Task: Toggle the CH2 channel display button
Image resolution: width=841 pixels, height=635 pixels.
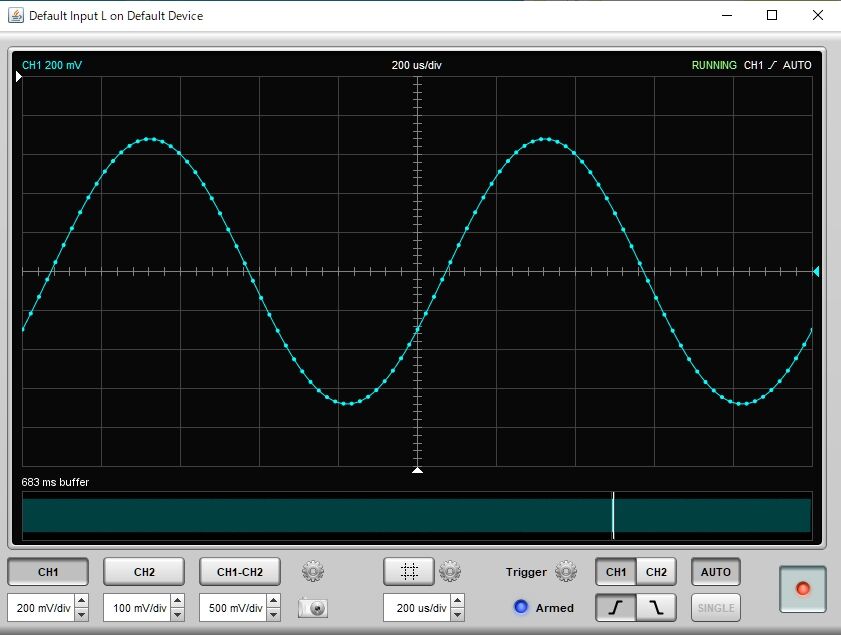Action: tap(144, 572)
